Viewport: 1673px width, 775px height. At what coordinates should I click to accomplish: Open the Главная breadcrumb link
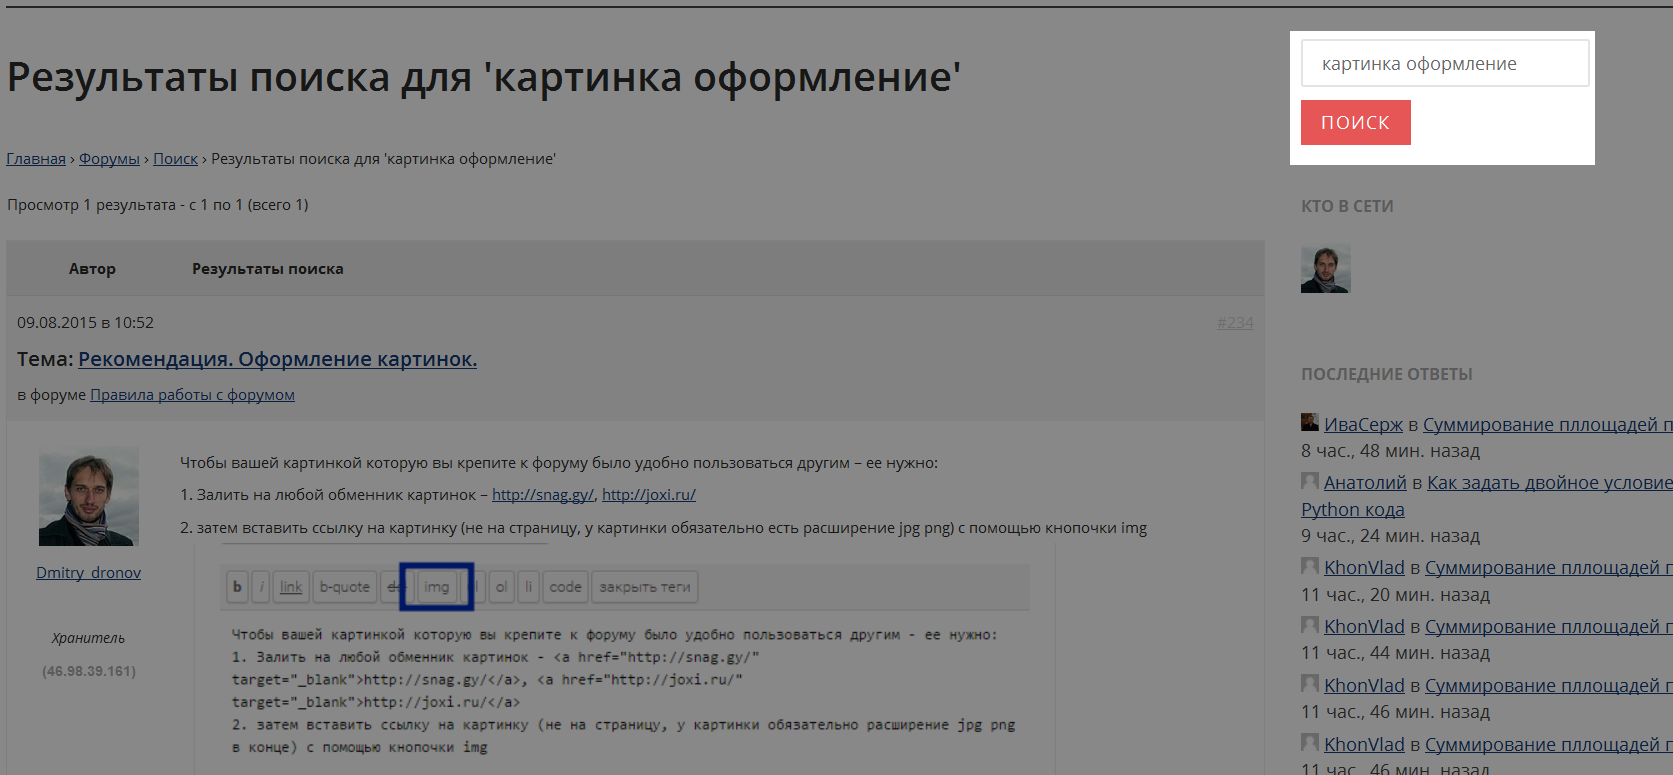(36, 159)
